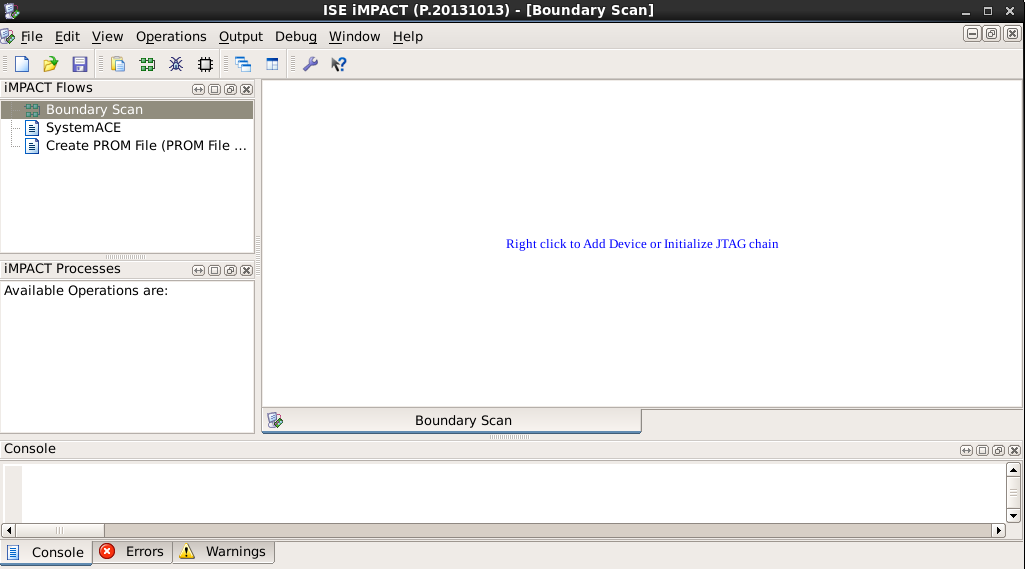Select Create PROM File flow item
1025x569 pixels.
[x=146, y=146]
